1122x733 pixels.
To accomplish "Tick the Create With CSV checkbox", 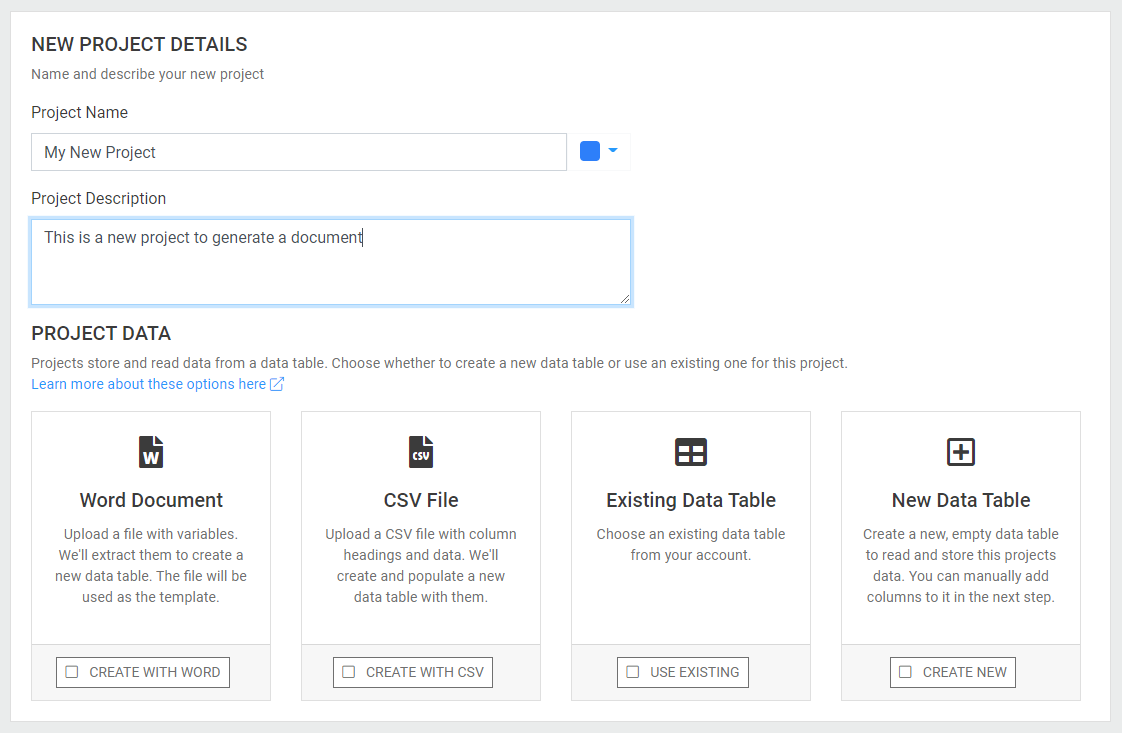I will coord(349,672).
